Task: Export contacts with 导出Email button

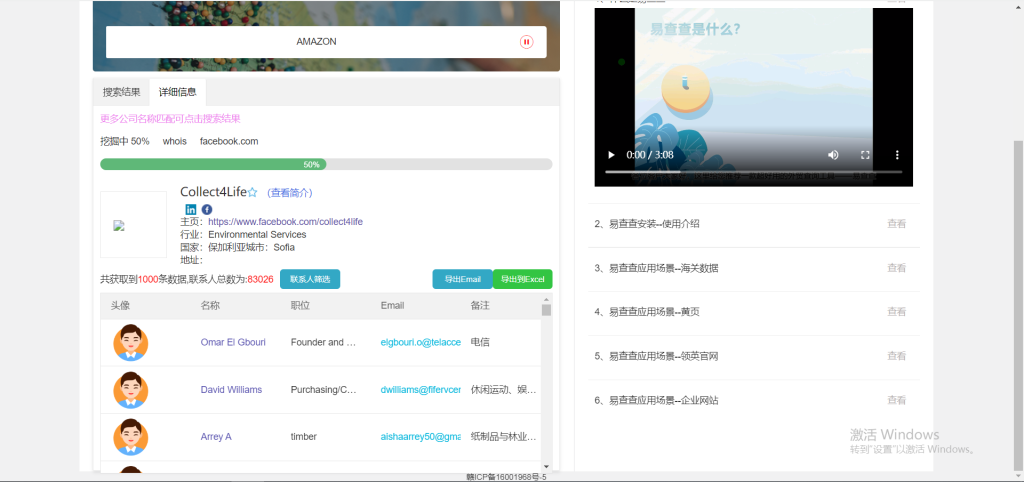Action: (462, 279)
